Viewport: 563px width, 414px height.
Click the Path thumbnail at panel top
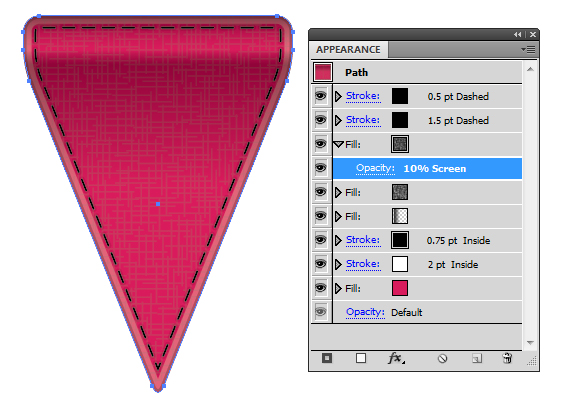click(322, 72)
